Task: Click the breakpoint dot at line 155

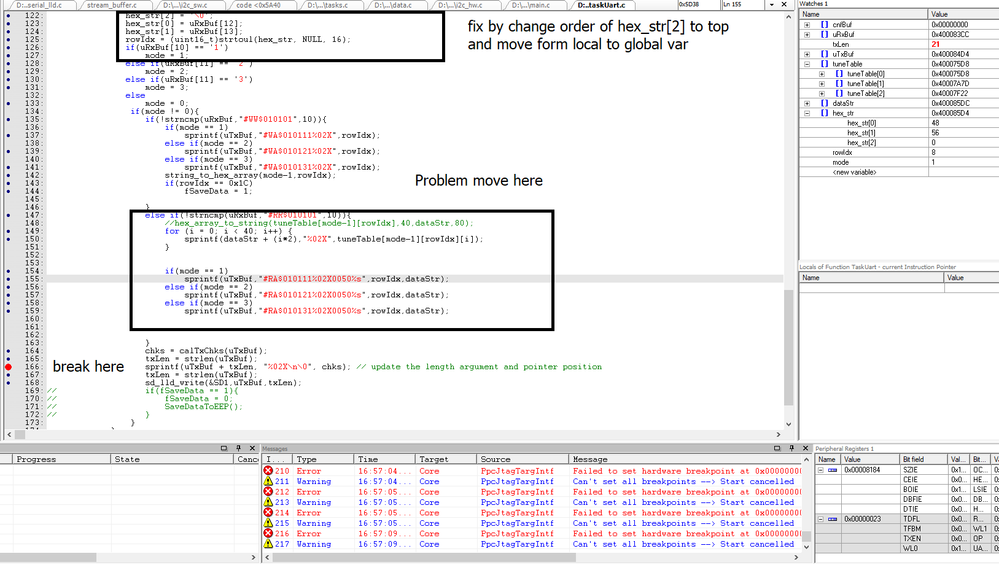Action: point(8,279)
